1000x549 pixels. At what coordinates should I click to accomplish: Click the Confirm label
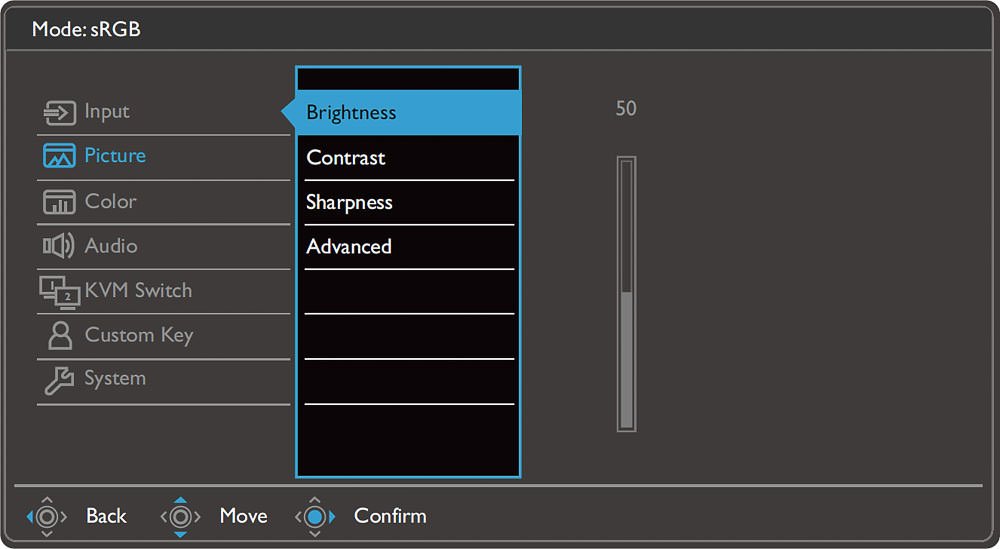[x=390, y=516]
